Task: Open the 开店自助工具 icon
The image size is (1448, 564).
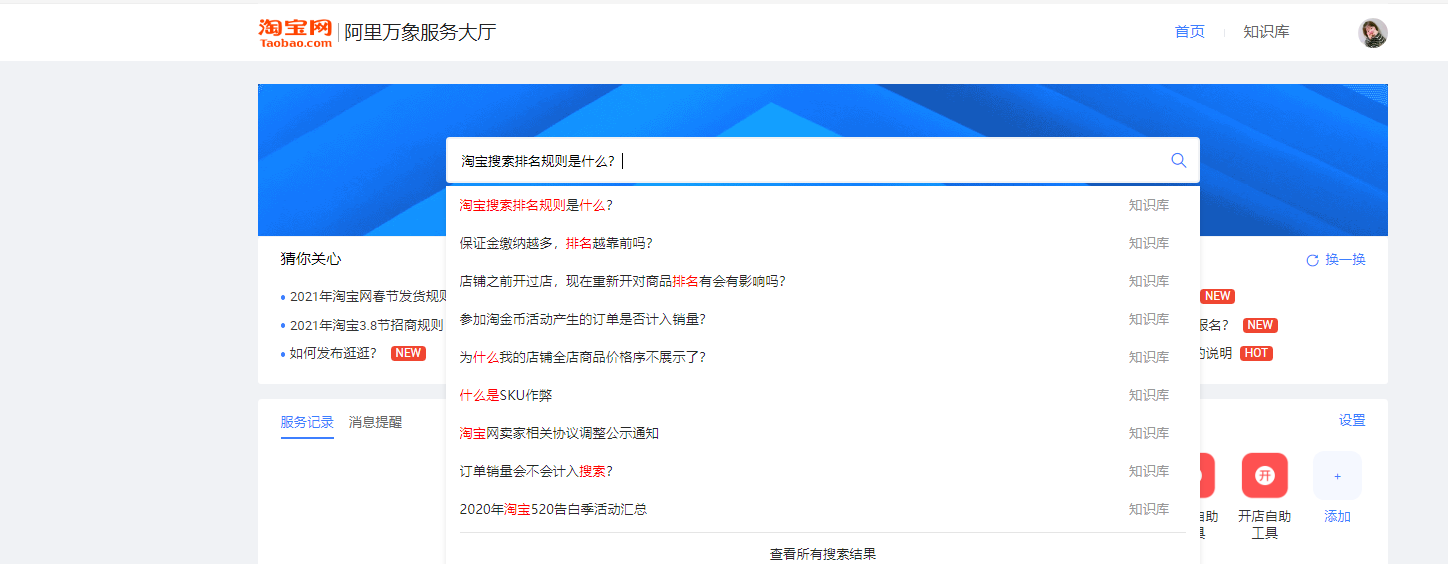Action: point(1264,476)
